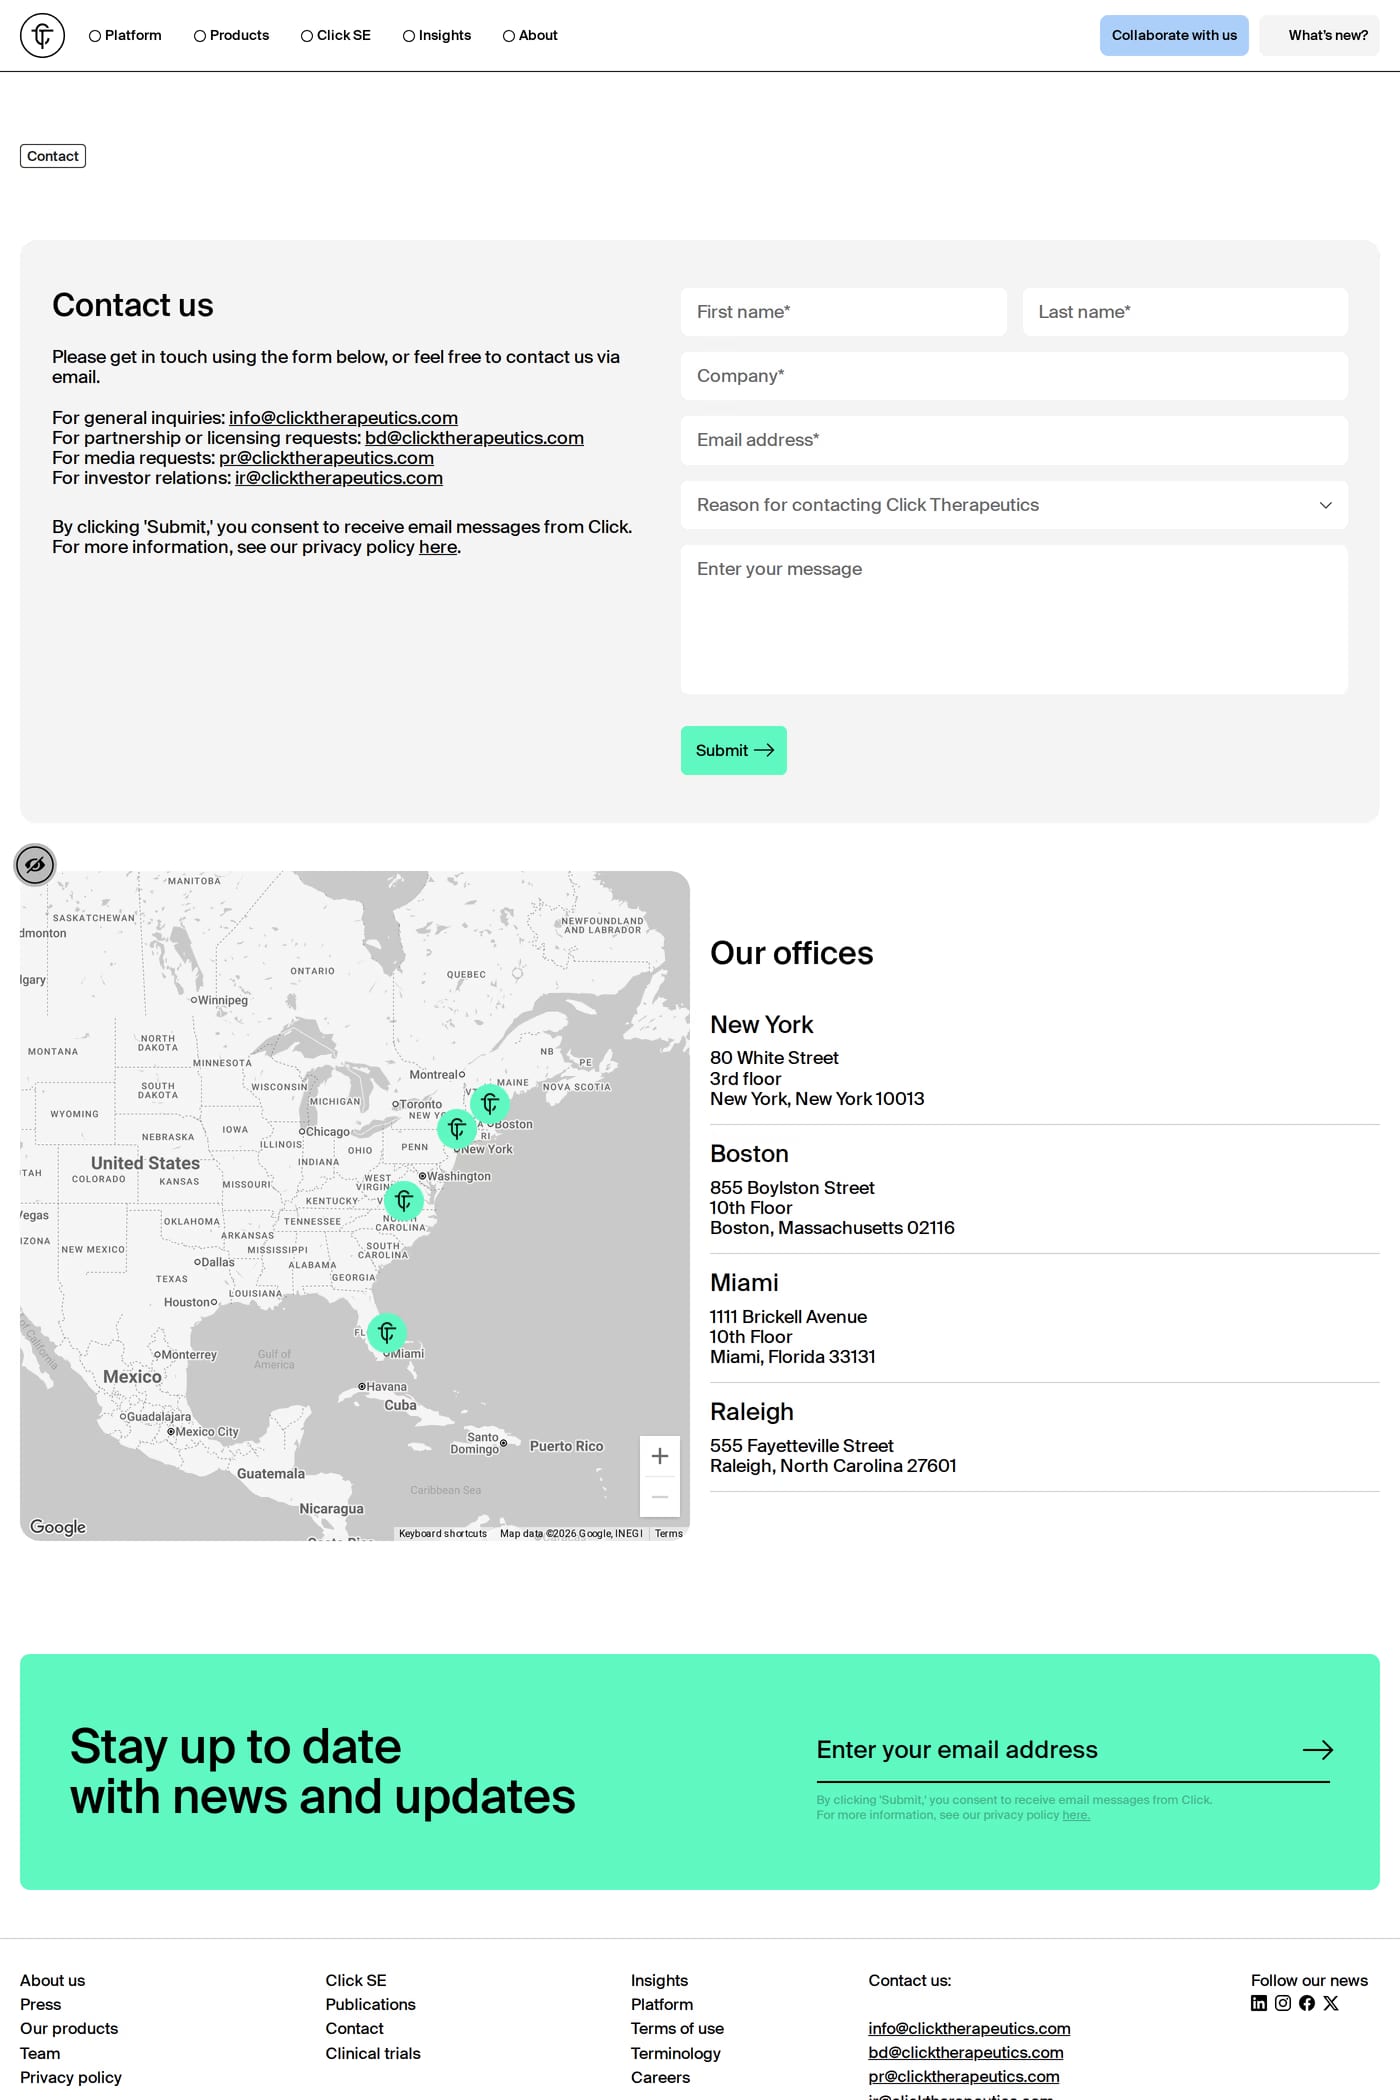1400x2100 pixels.
Task: Focus the First name field
Action: (844, 312)
